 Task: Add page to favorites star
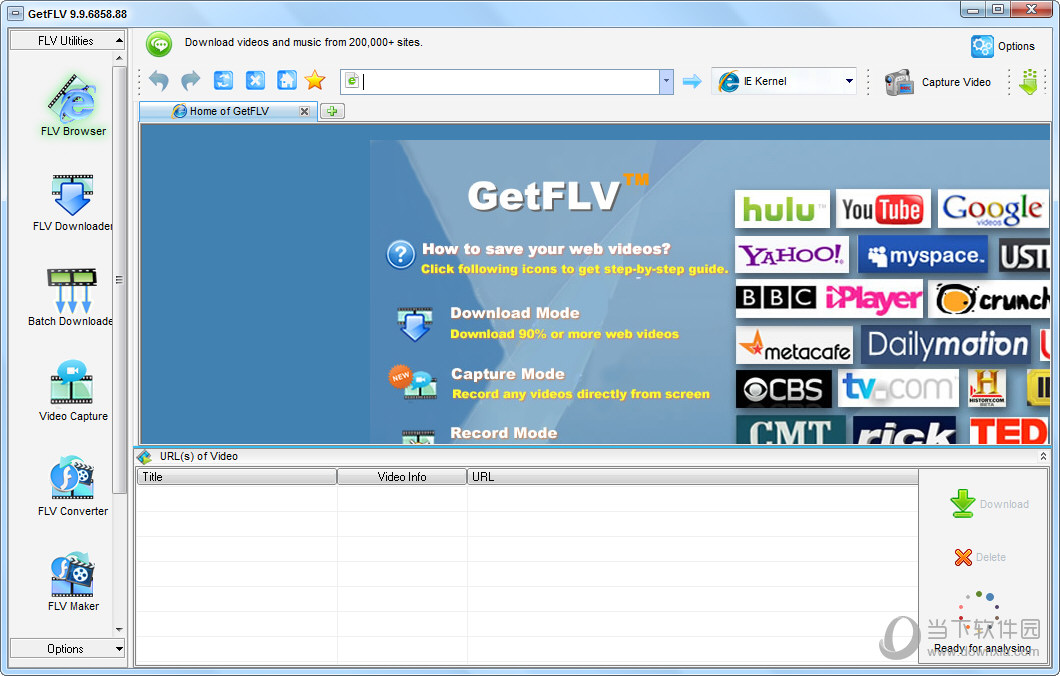315,80
